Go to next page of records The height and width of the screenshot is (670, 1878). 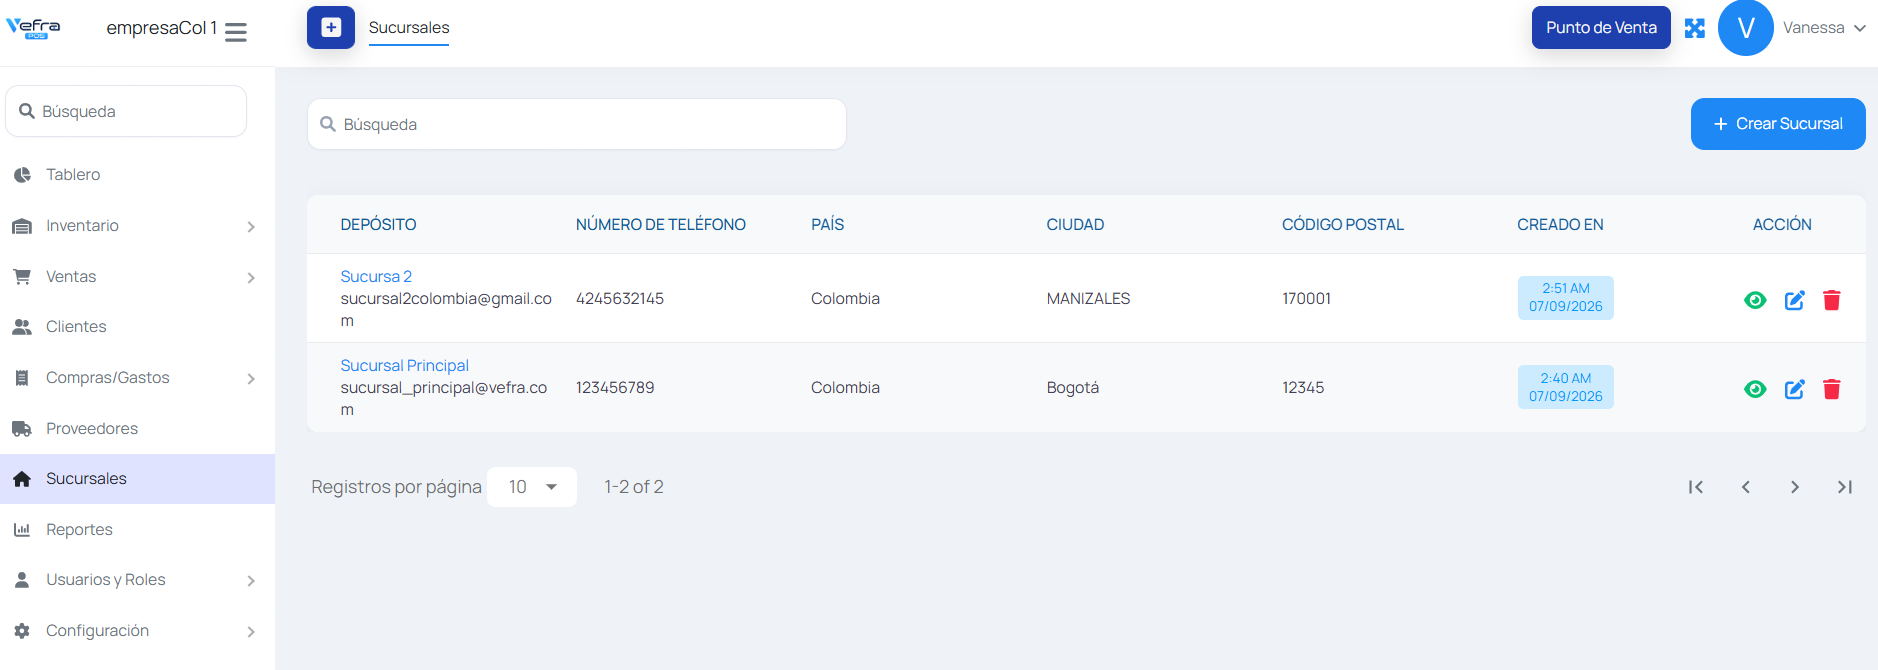[x=1795, y=487]
